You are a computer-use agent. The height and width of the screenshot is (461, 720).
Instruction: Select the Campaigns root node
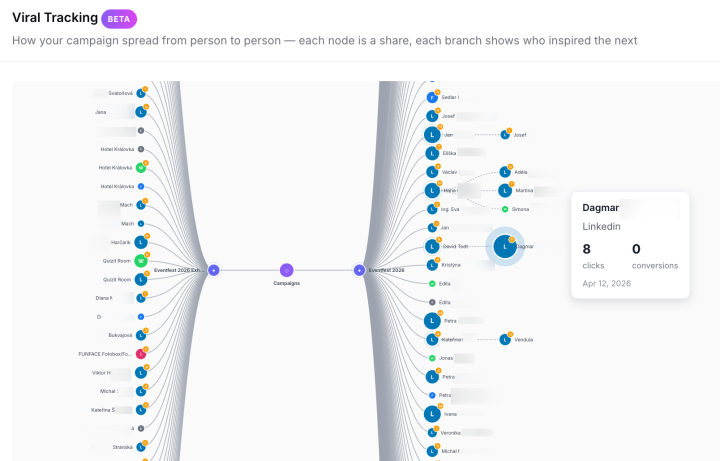(287, 270)
